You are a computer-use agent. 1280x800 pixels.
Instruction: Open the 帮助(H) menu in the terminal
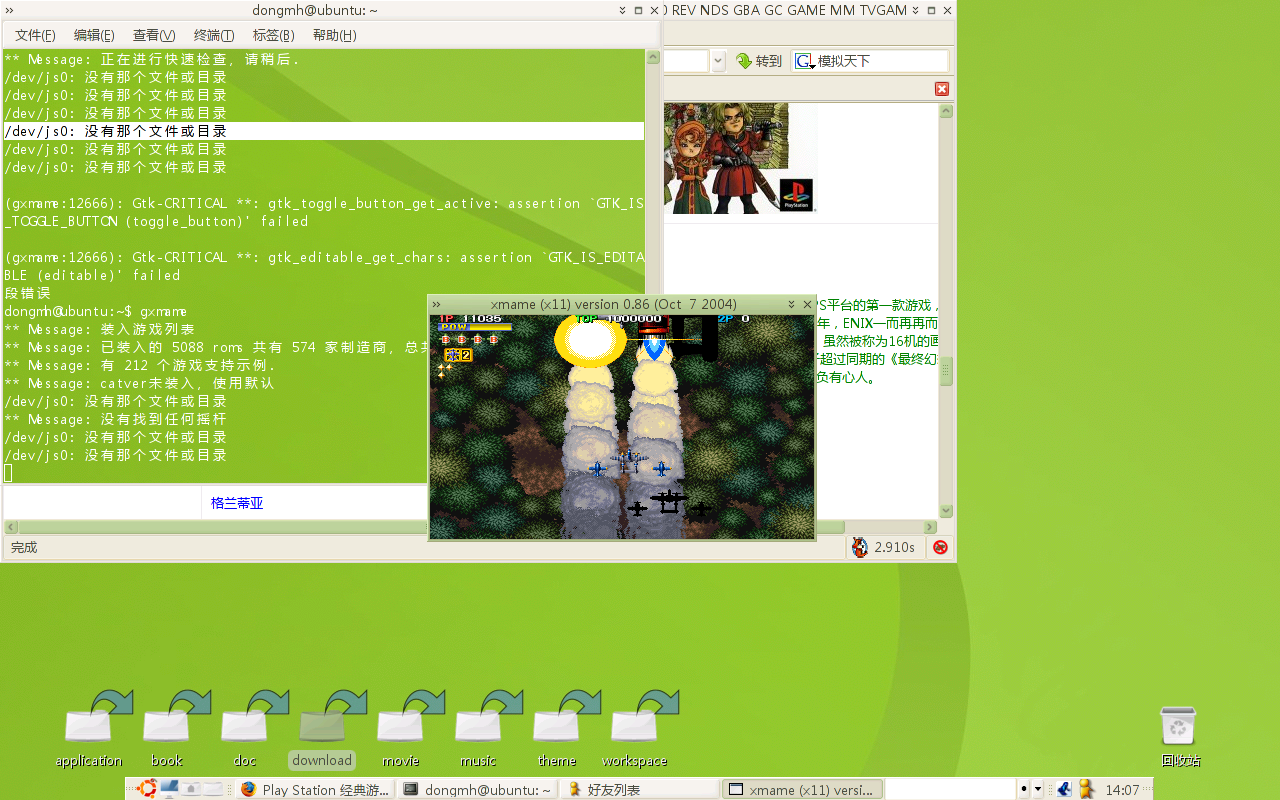click(334, 35)
